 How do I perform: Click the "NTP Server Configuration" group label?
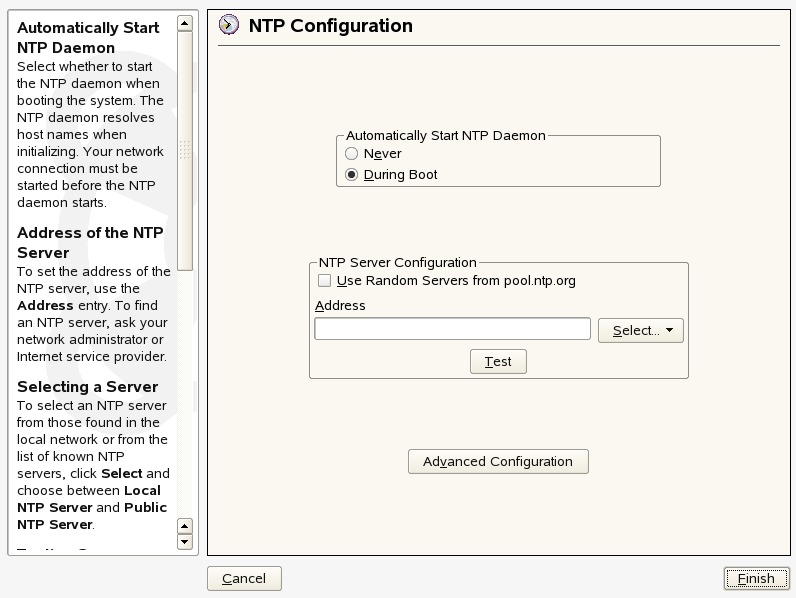tap(398, 263)
